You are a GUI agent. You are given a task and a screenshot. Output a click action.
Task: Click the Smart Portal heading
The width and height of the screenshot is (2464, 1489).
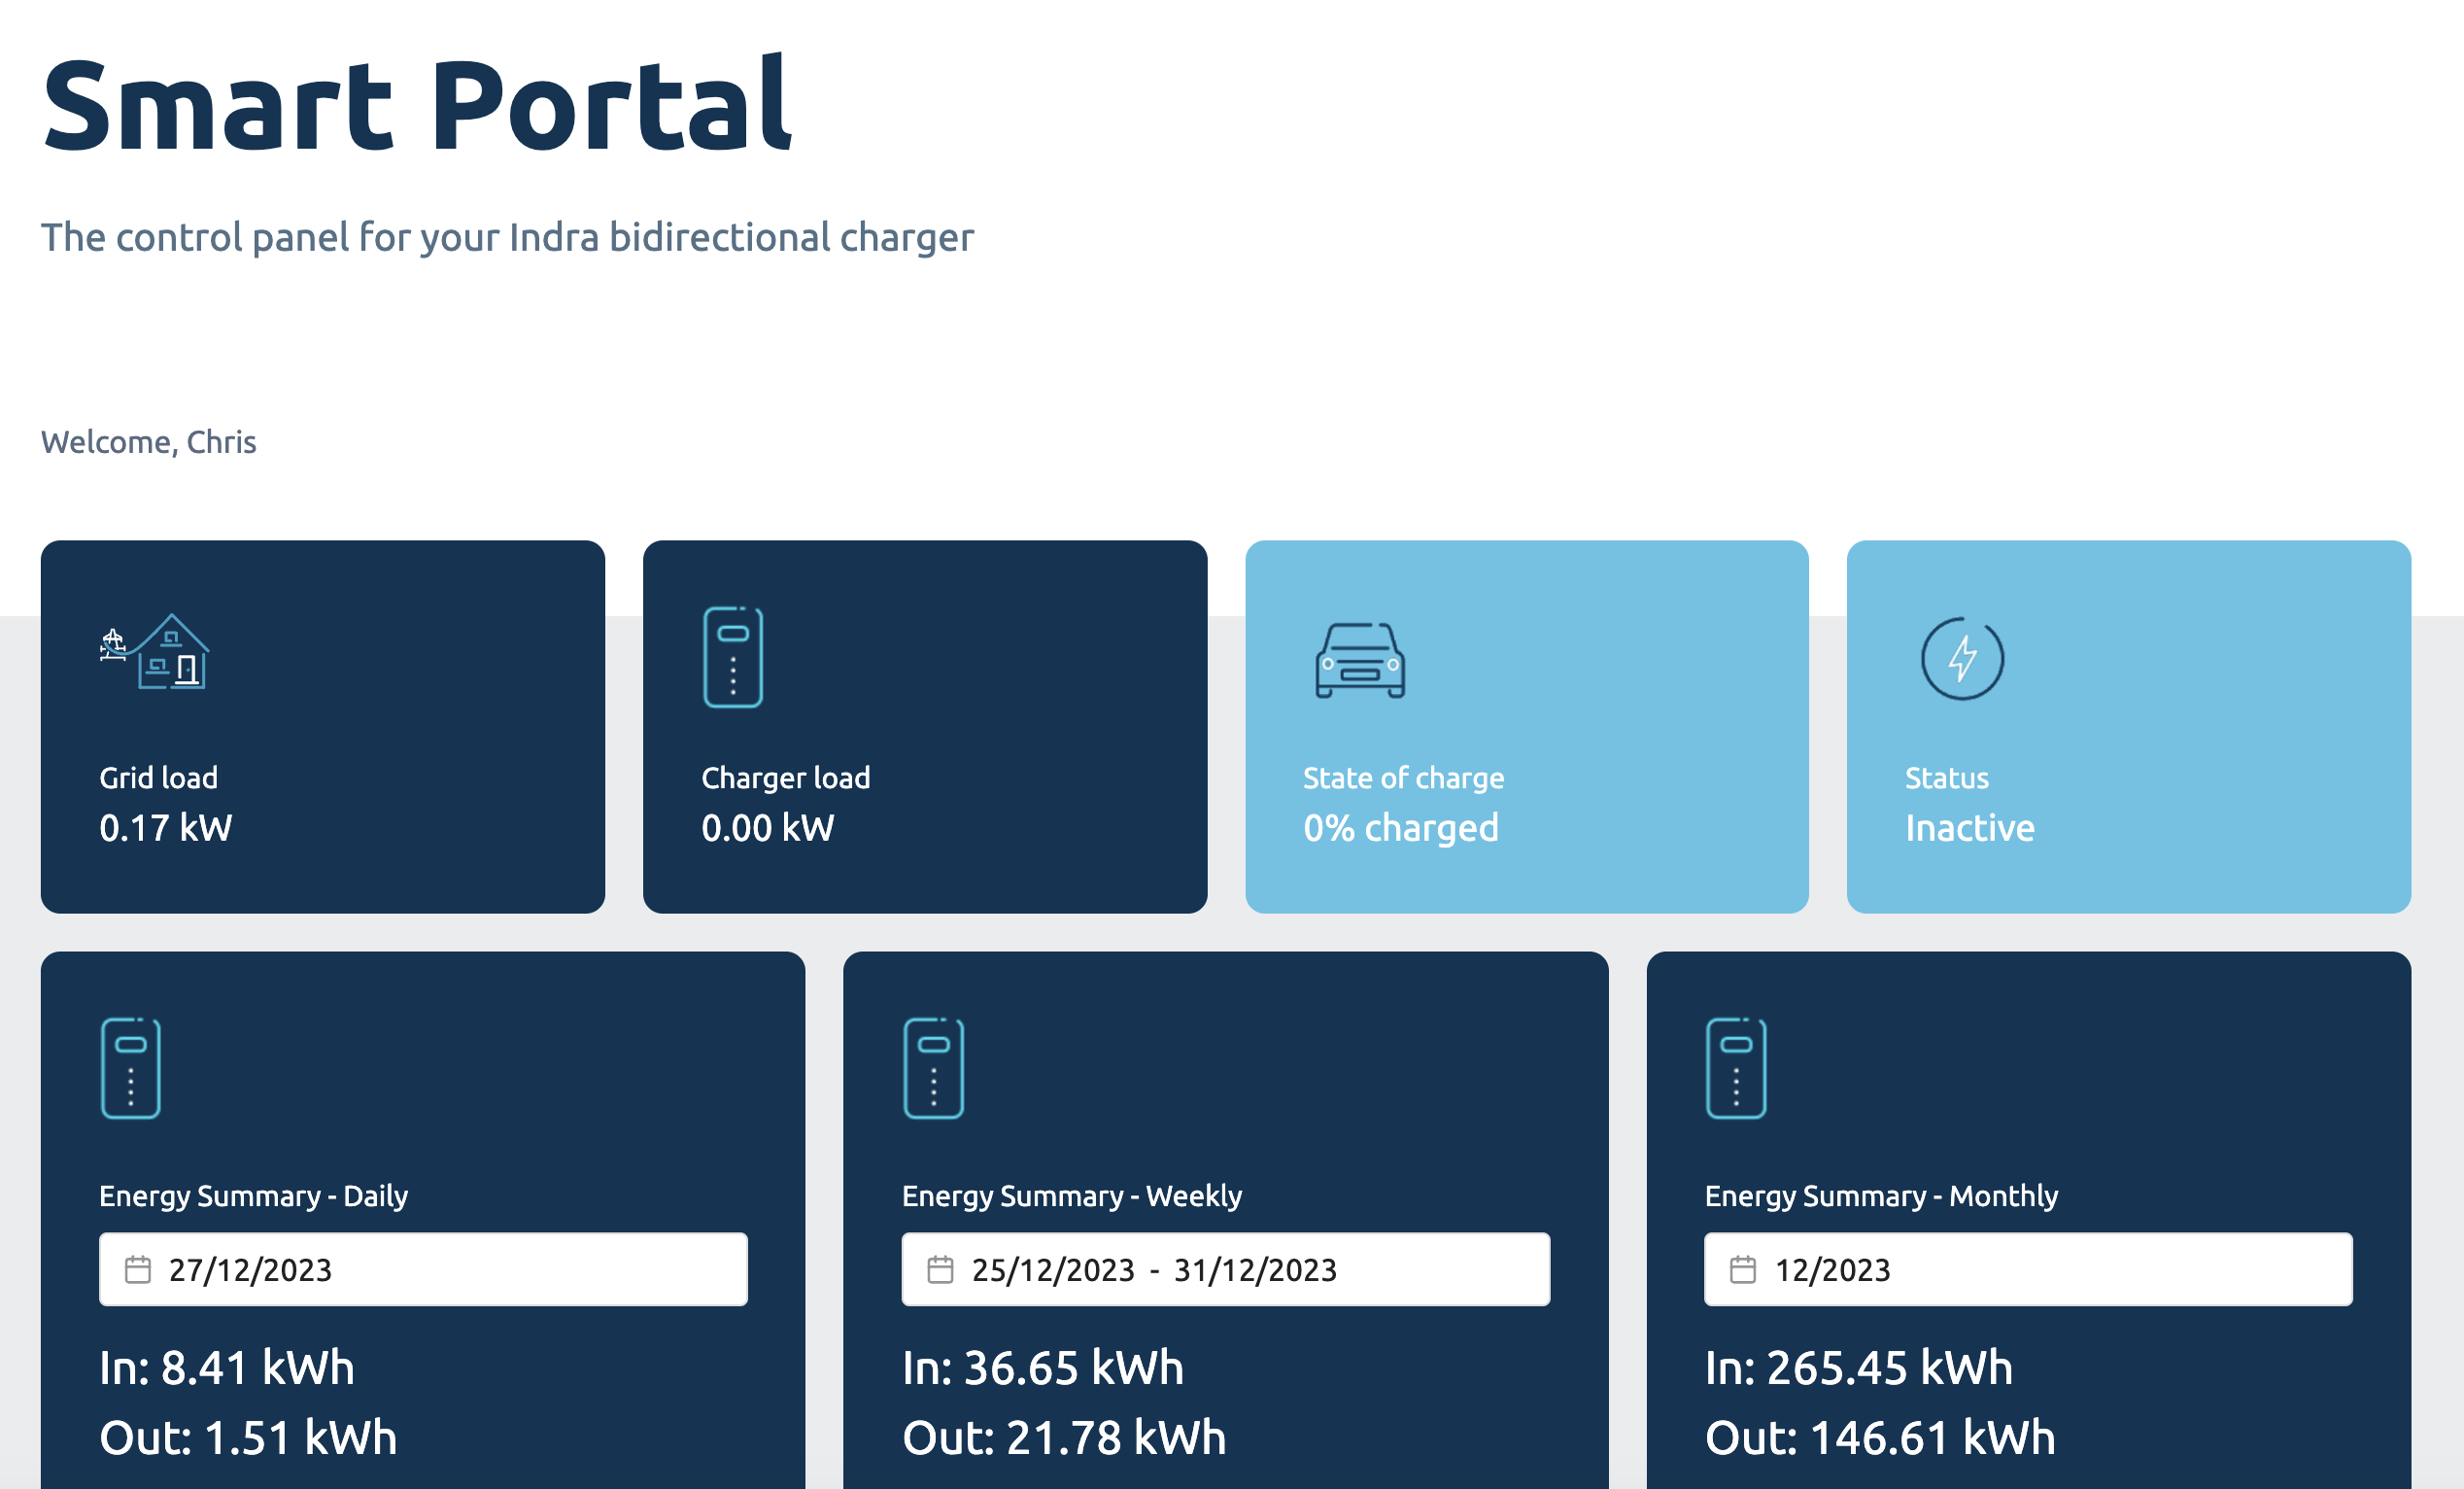pos(417,107)
